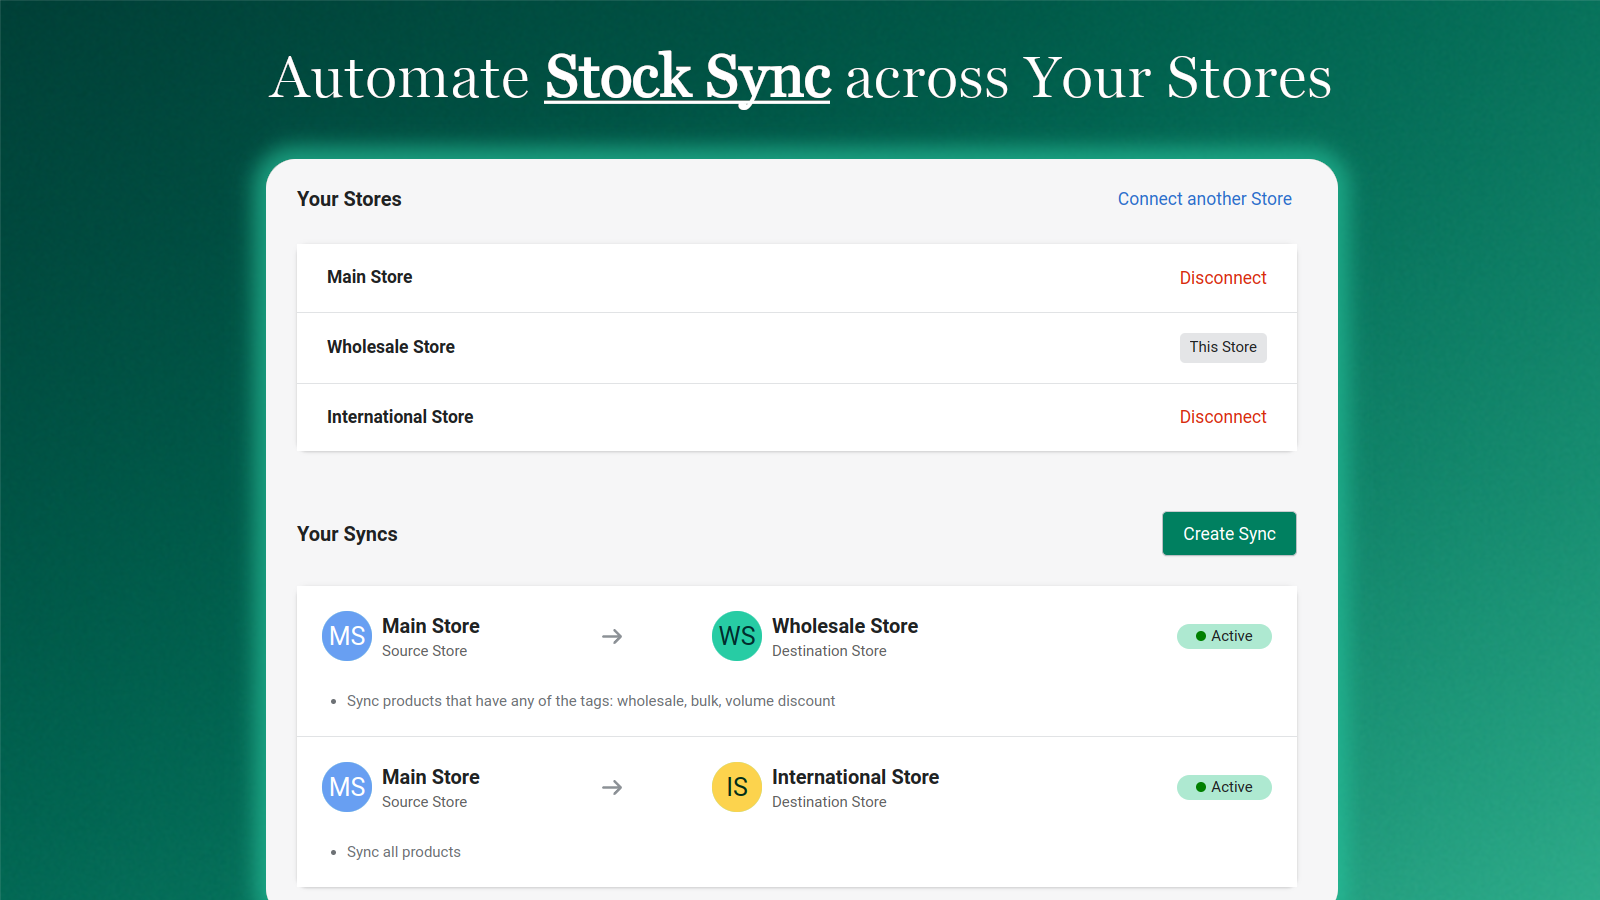This screenshot has width=1600, height=900.
Task: Click the arrow icon in the second sync
Action: pos(612,787)
